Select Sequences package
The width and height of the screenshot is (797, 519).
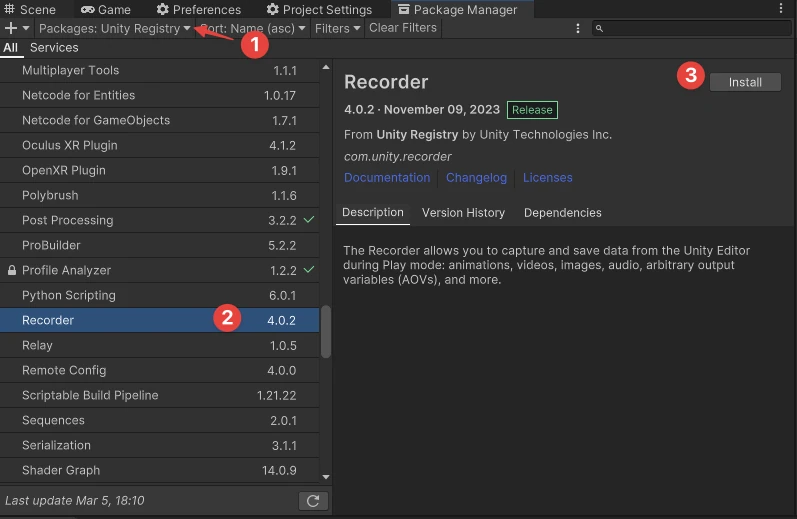tap(160, 420)
